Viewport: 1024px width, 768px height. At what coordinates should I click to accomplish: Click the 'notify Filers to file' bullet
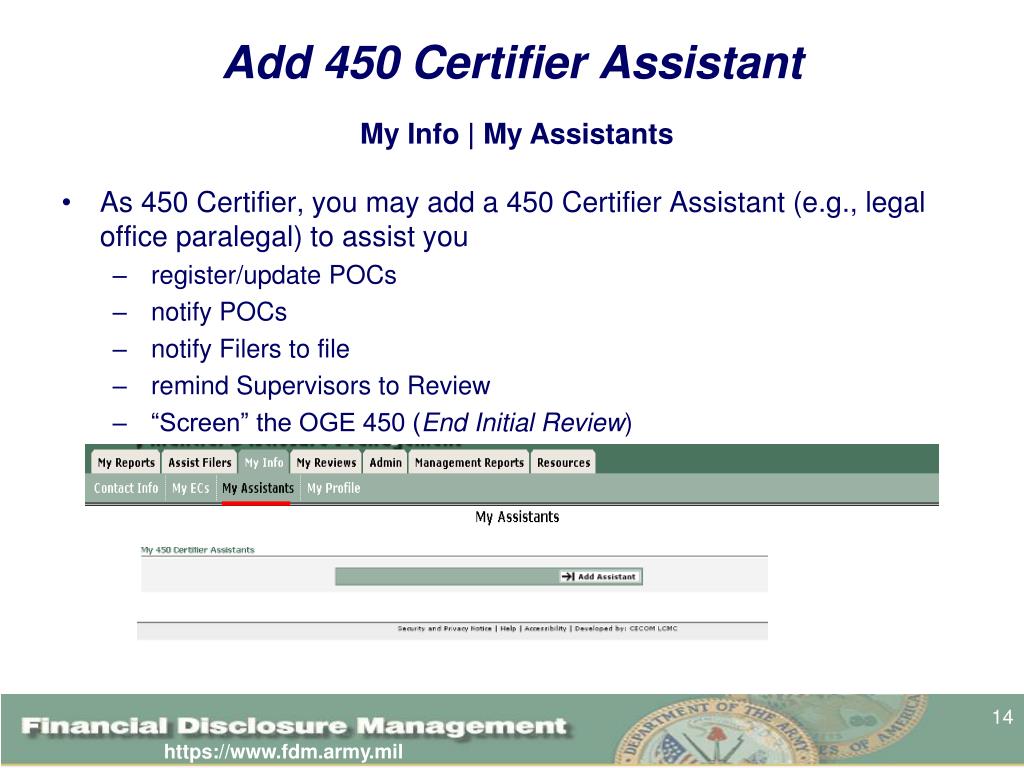tap(250, 349)
